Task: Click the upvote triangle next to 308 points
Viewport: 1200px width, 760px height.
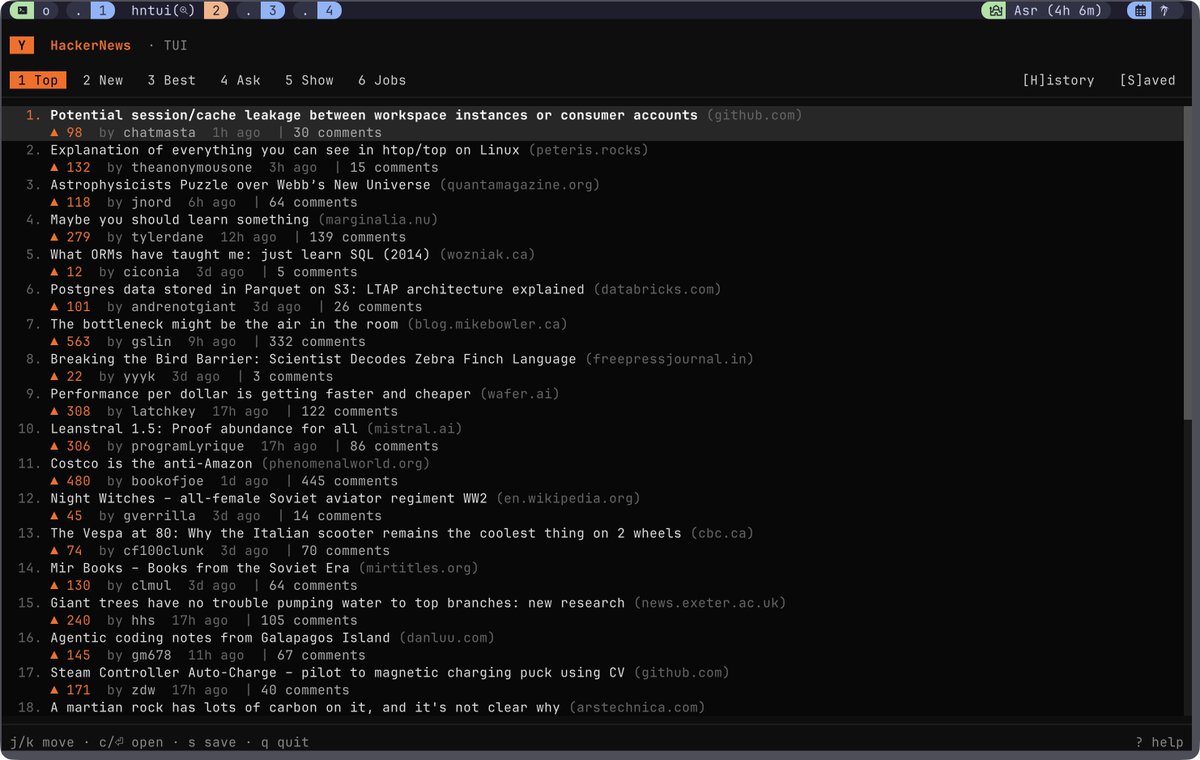Action: click(55, 411)
